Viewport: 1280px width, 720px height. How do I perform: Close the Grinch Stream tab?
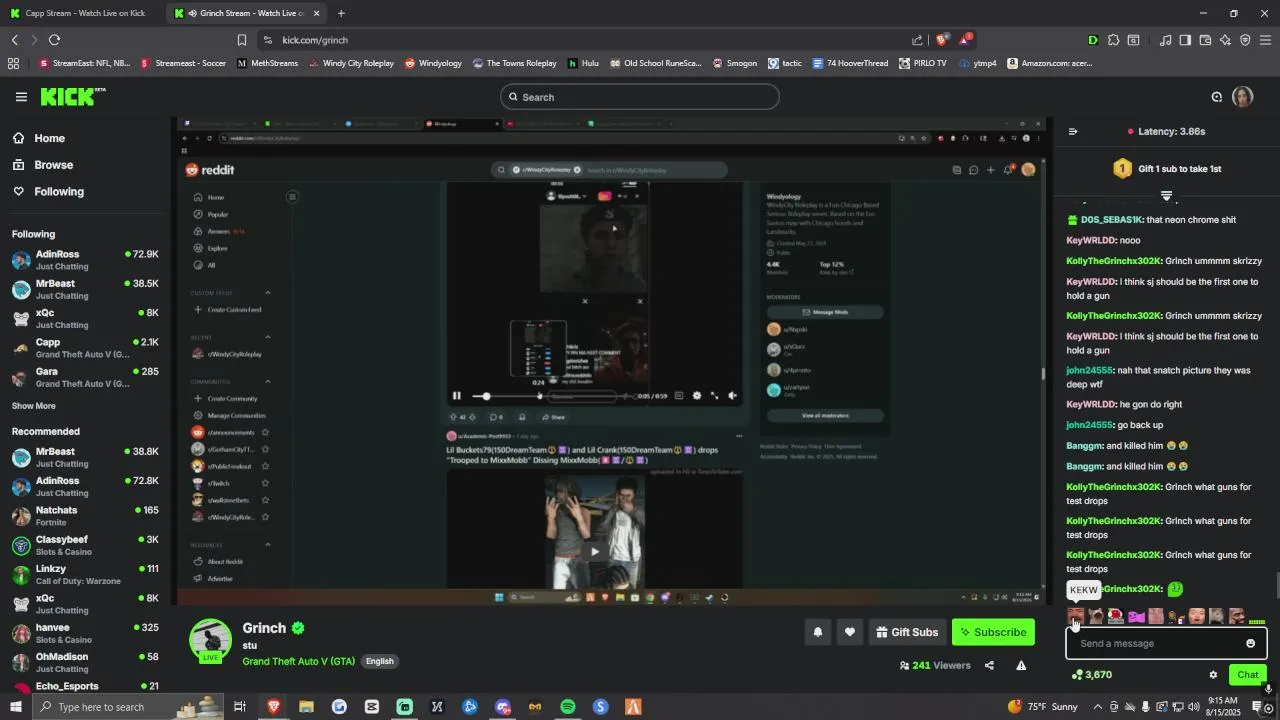pos(316,13)
